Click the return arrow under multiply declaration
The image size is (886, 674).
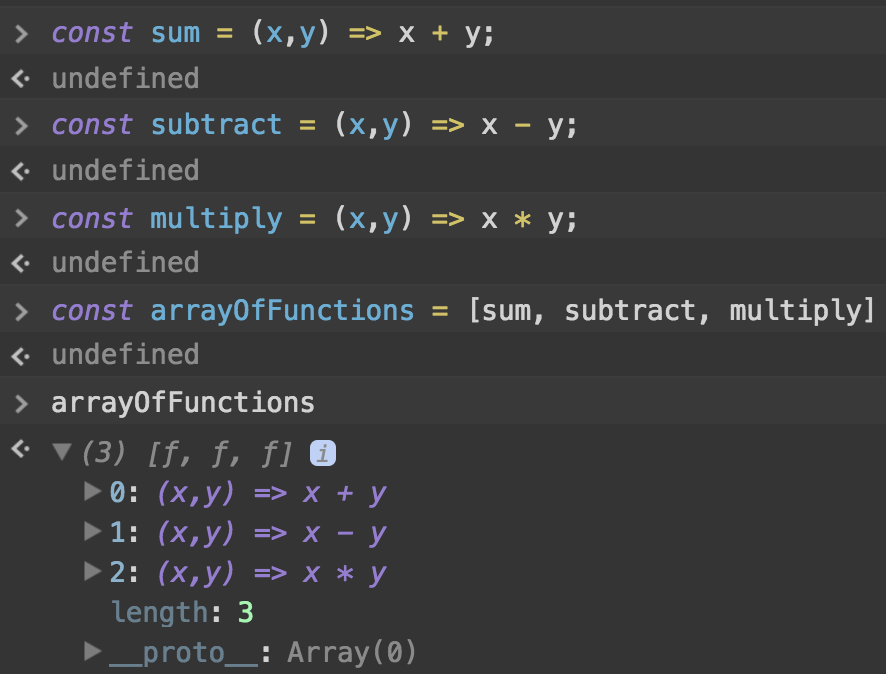point(20,262)
